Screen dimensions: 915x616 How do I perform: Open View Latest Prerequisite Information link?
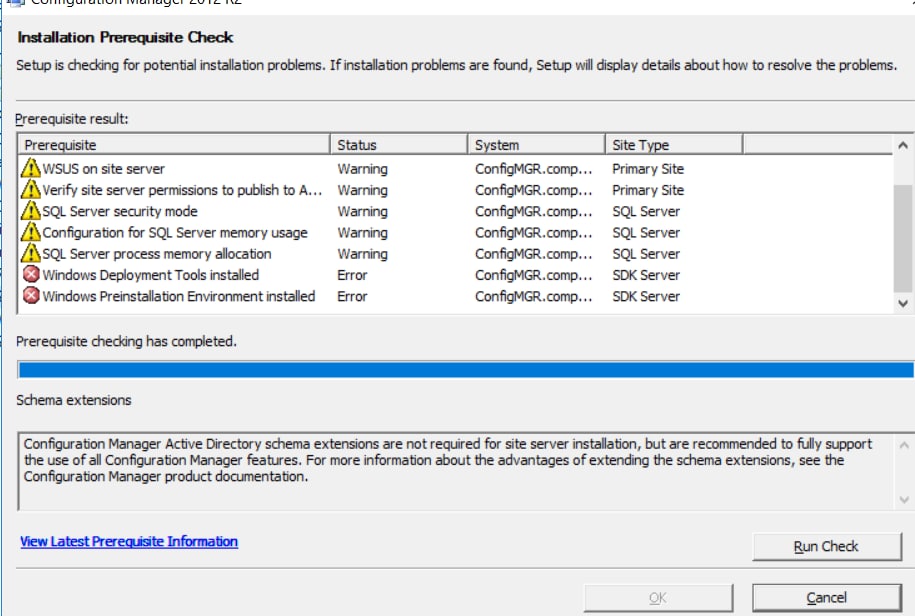click(129, 541)
